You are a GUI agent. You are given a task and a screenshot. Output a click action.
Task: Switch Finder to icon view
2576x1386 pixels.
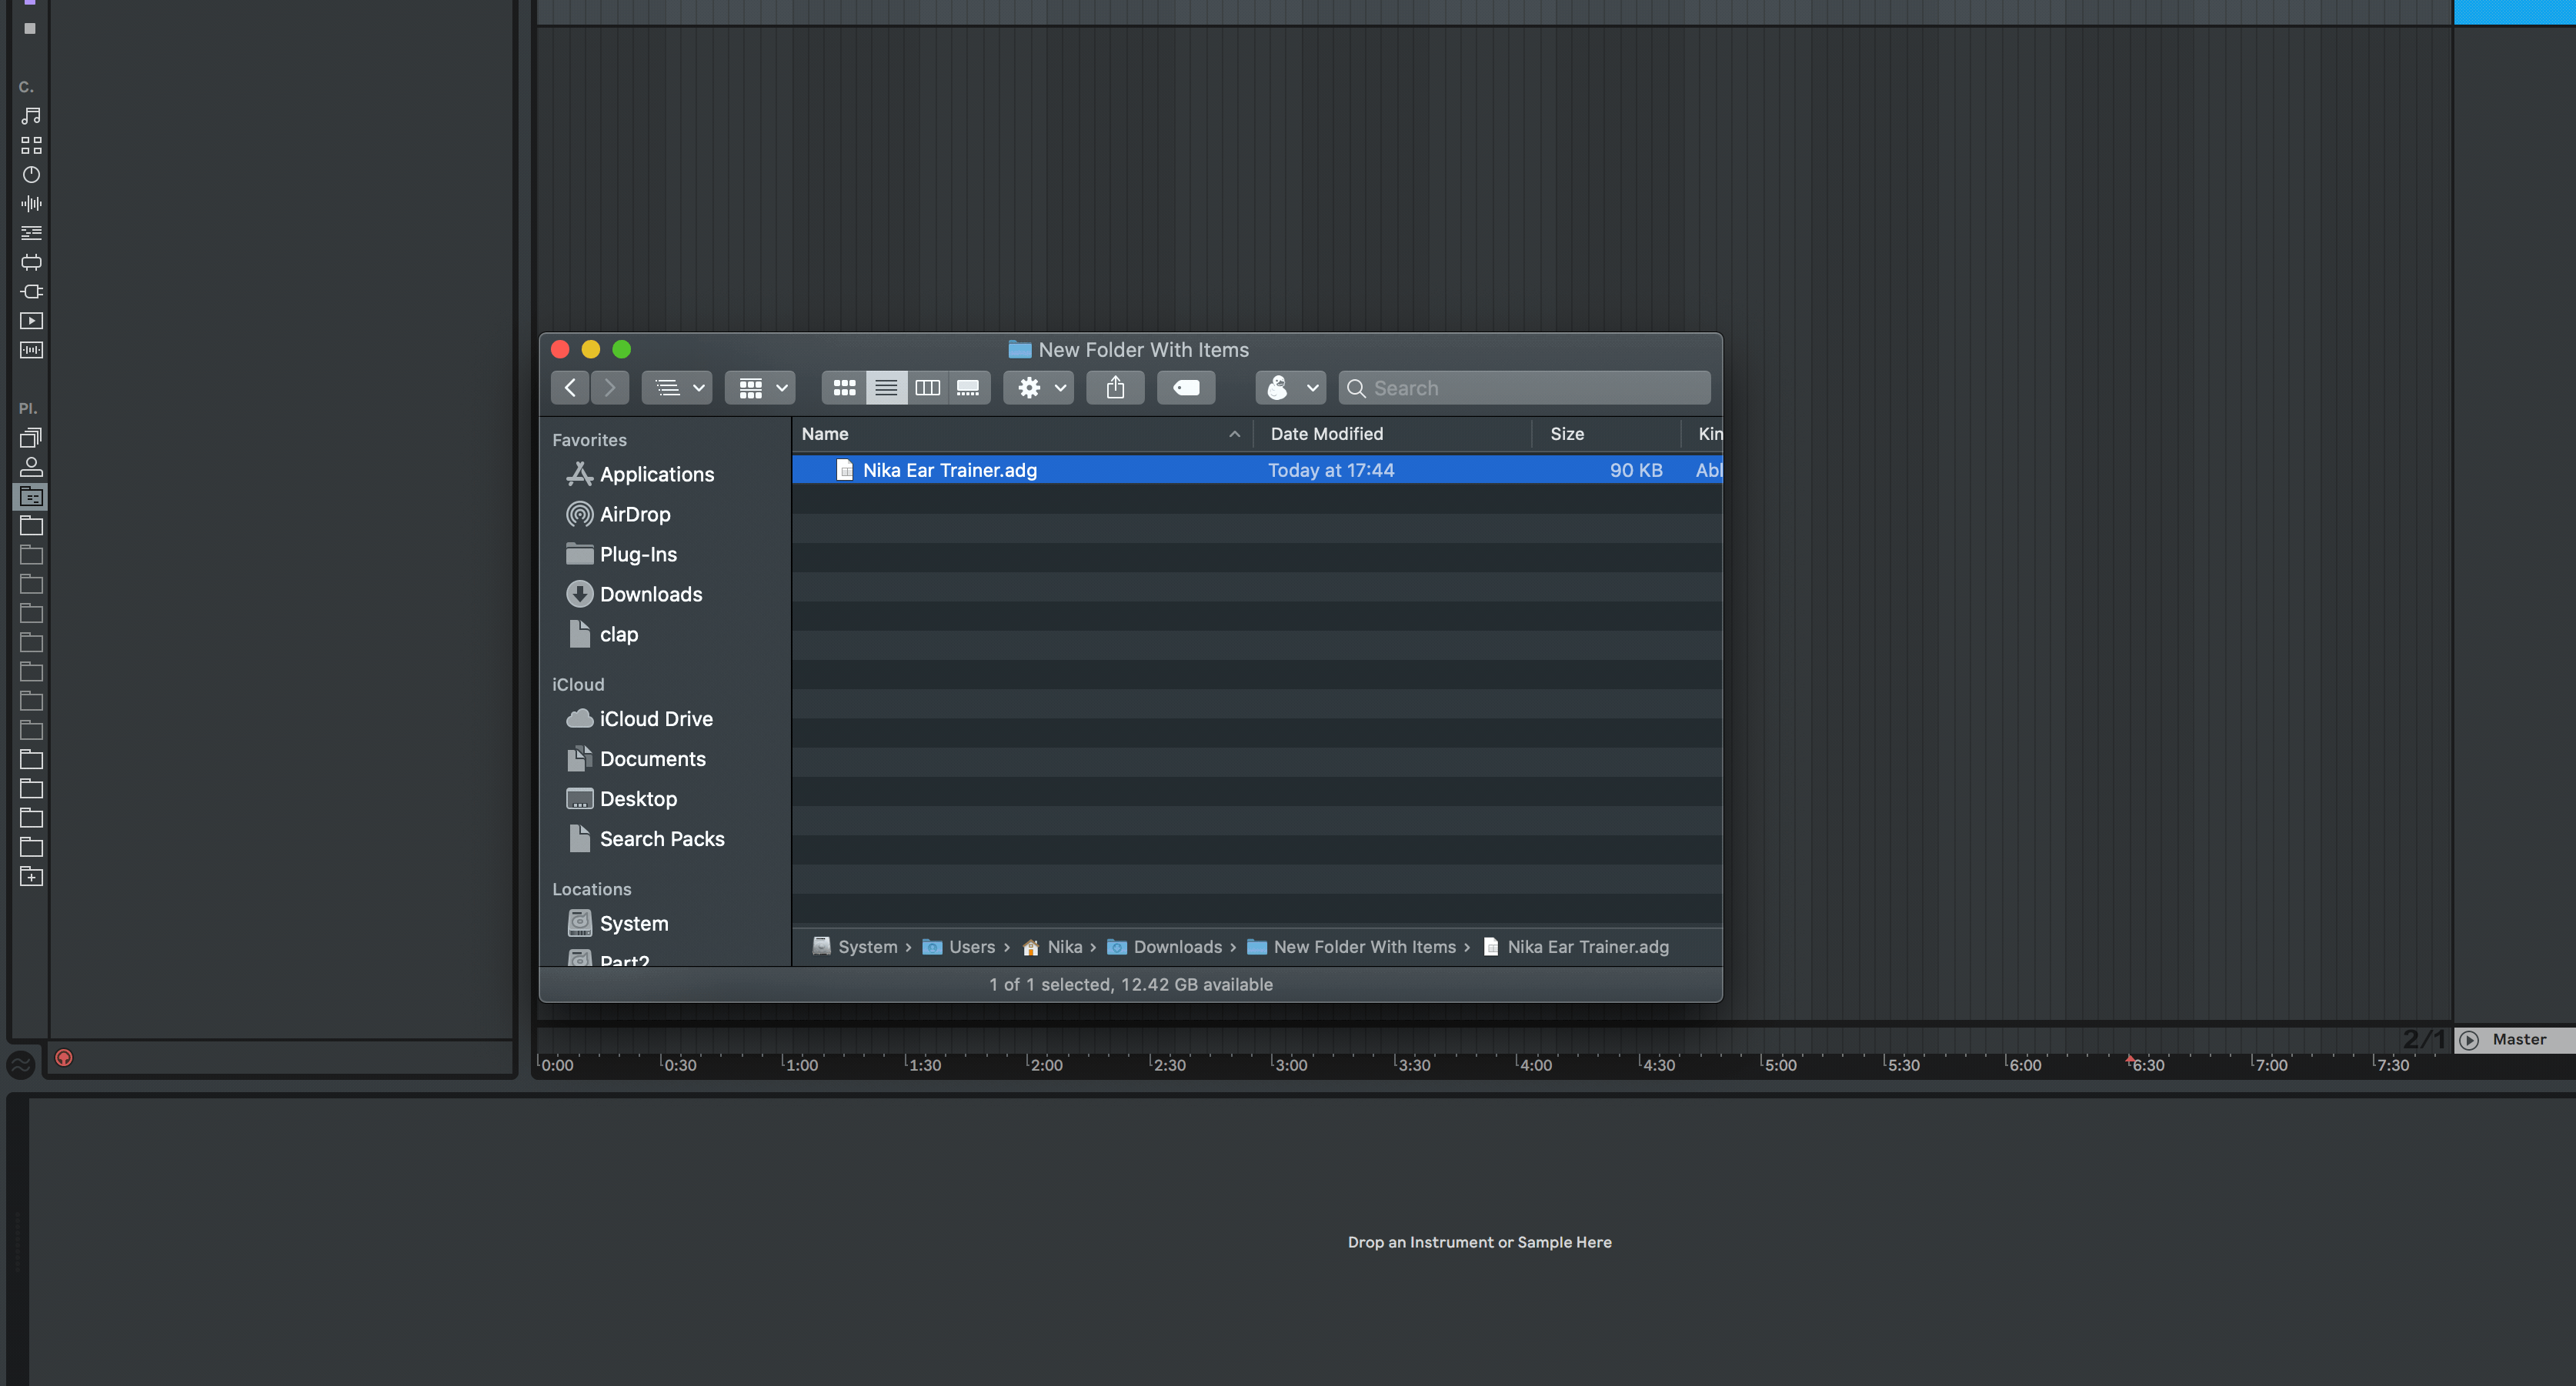click(844, 388)
